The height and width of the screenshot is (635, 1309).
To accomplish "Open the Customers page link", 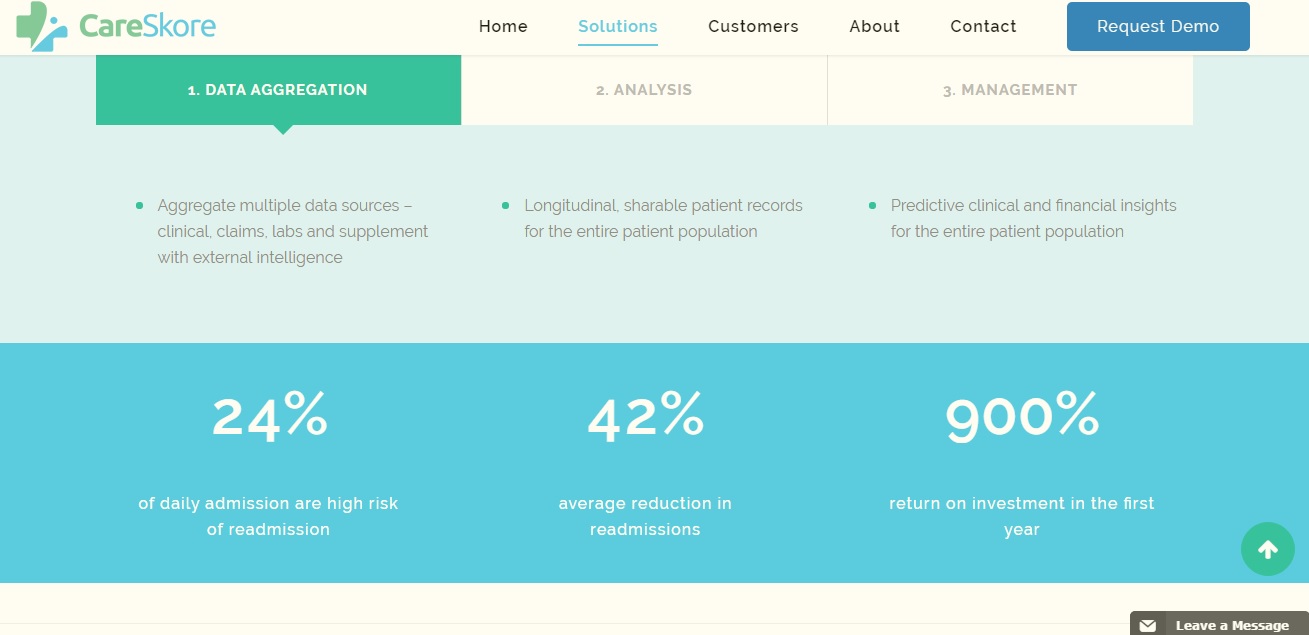I will pyautogui.click(x=753, y=27).
